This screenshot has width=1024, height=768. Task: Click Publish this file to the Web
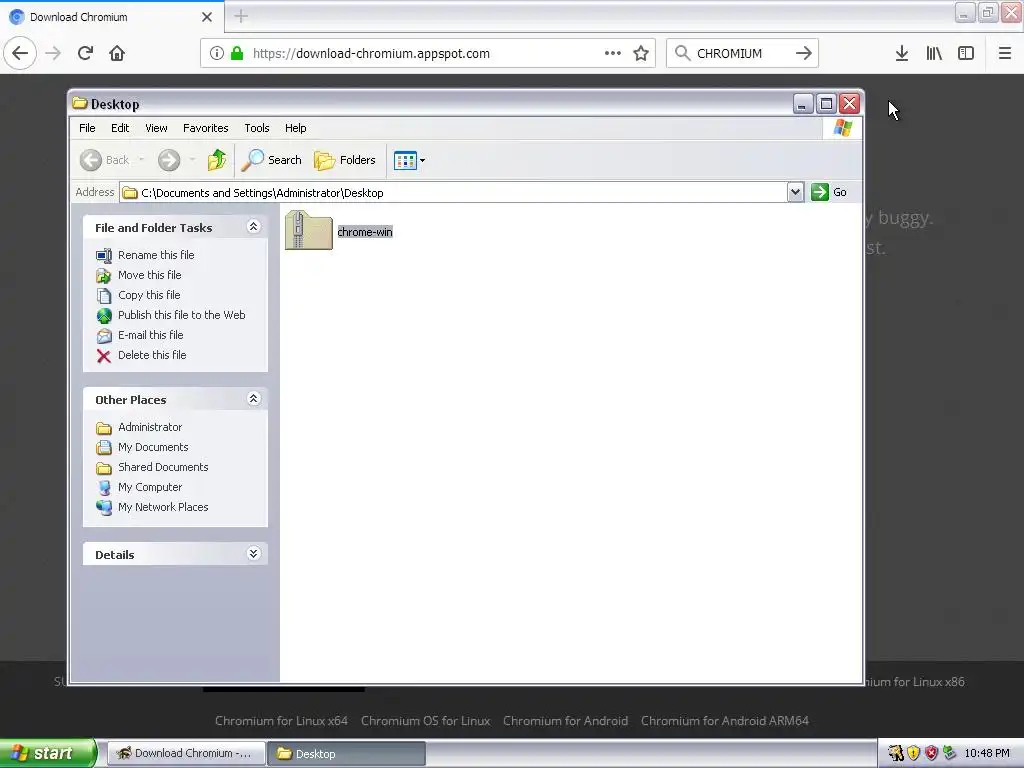[182, 315]
